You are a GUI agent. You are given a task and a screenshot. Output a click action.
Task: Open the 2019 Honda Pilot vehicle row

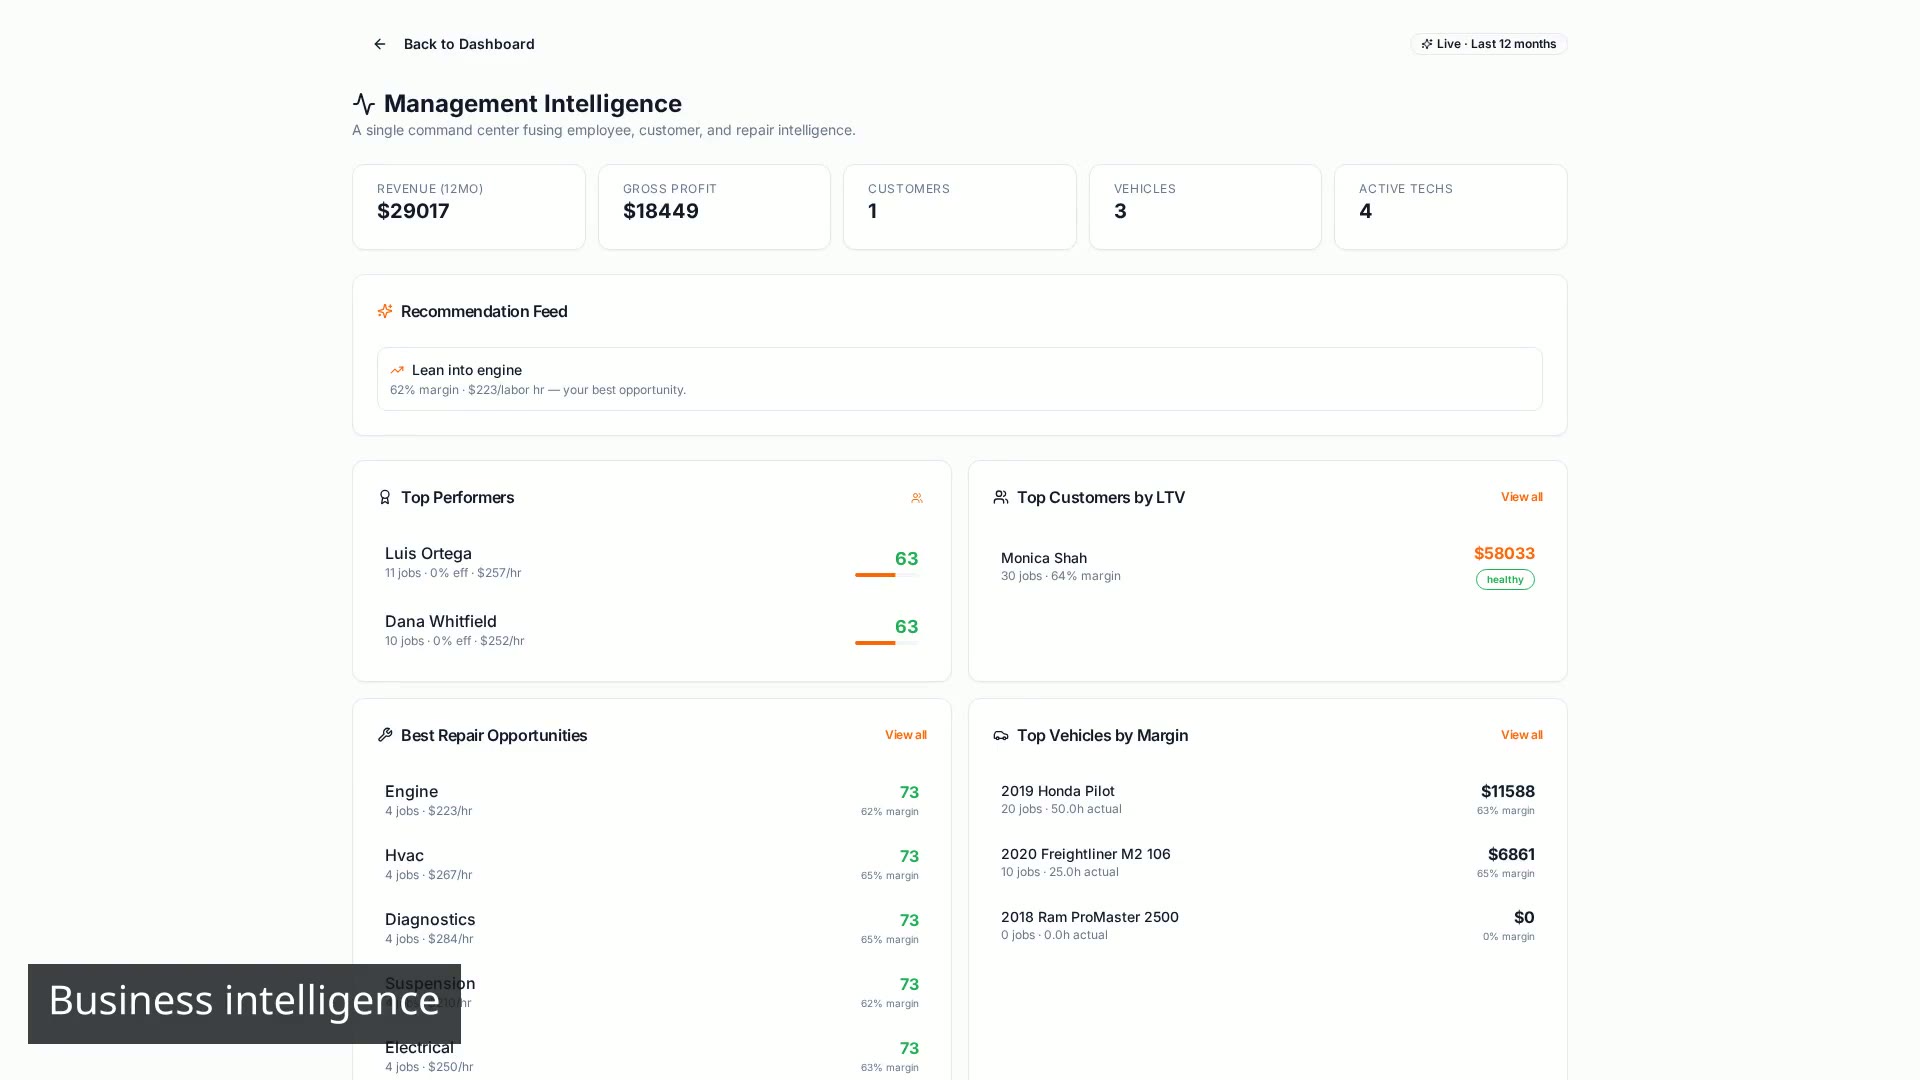1267,799
